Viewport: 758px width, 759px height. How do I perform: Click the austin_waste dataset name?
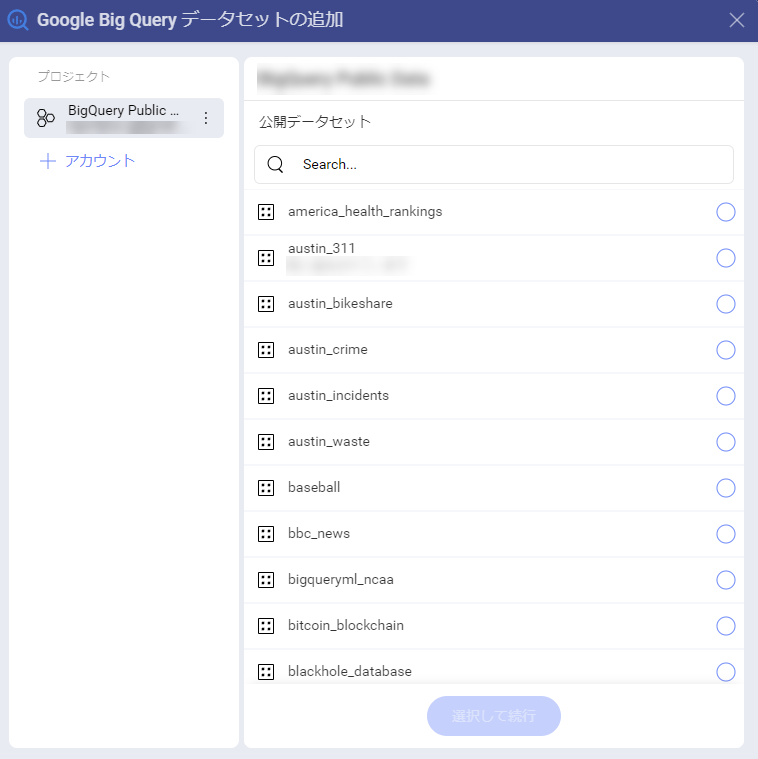pyautogui.click(x=329, y=441)
